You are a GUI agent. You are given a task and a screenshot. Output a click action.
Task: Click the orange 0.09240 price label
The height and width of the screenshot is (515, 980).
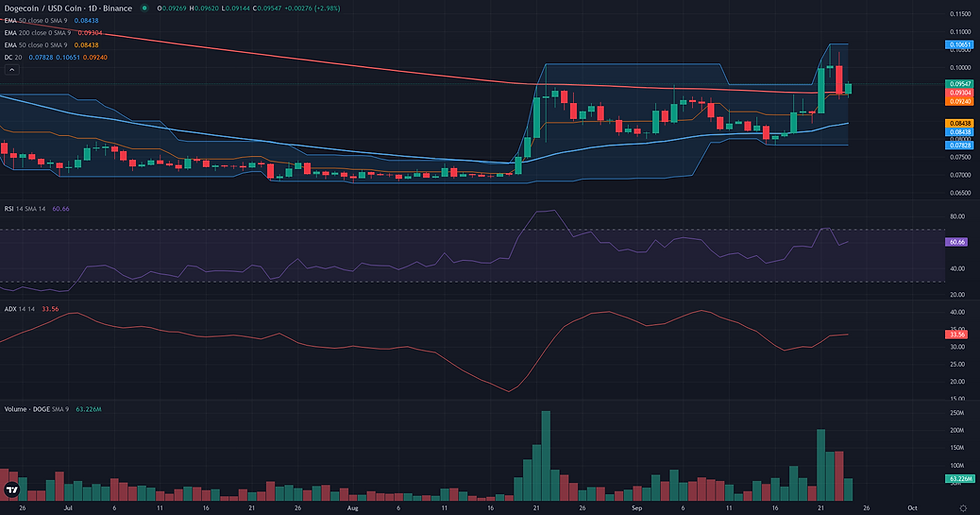pyautogui.click(x=959, y=101)
